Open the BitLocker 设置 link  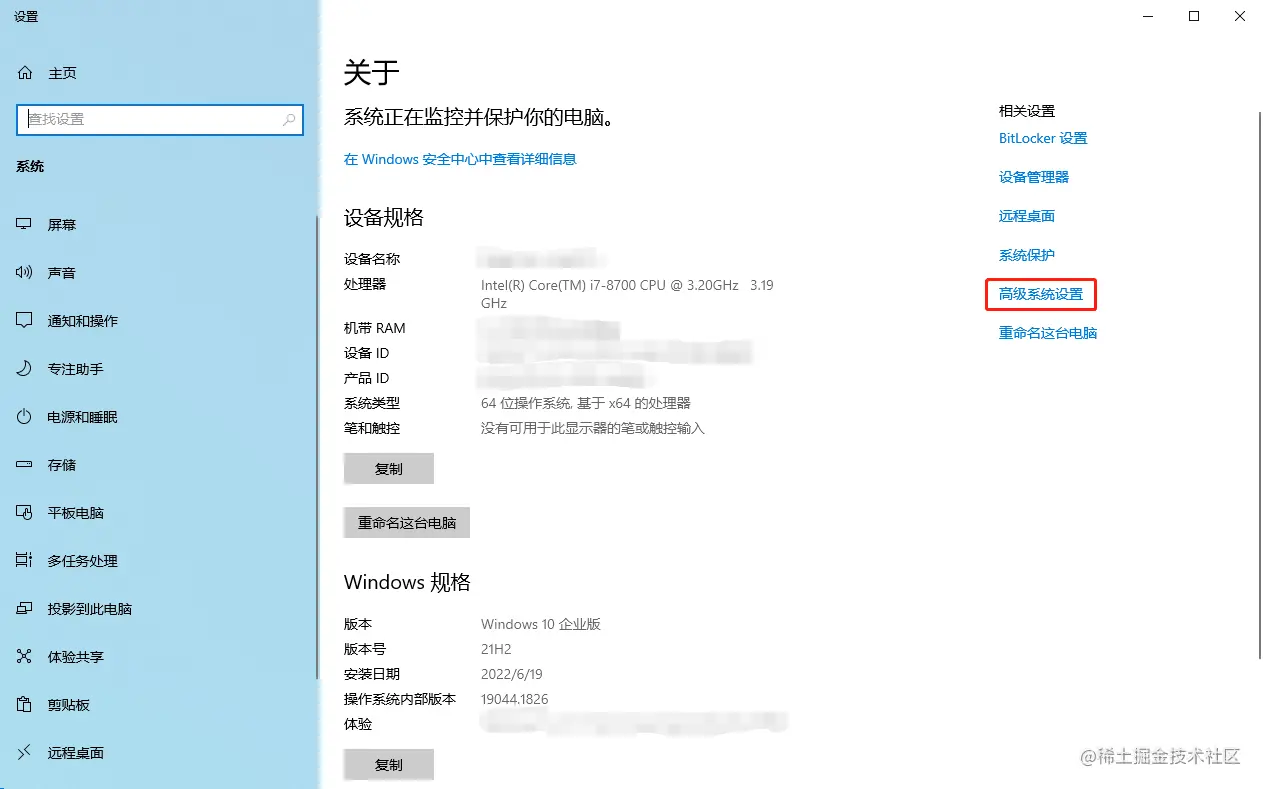1043,138
